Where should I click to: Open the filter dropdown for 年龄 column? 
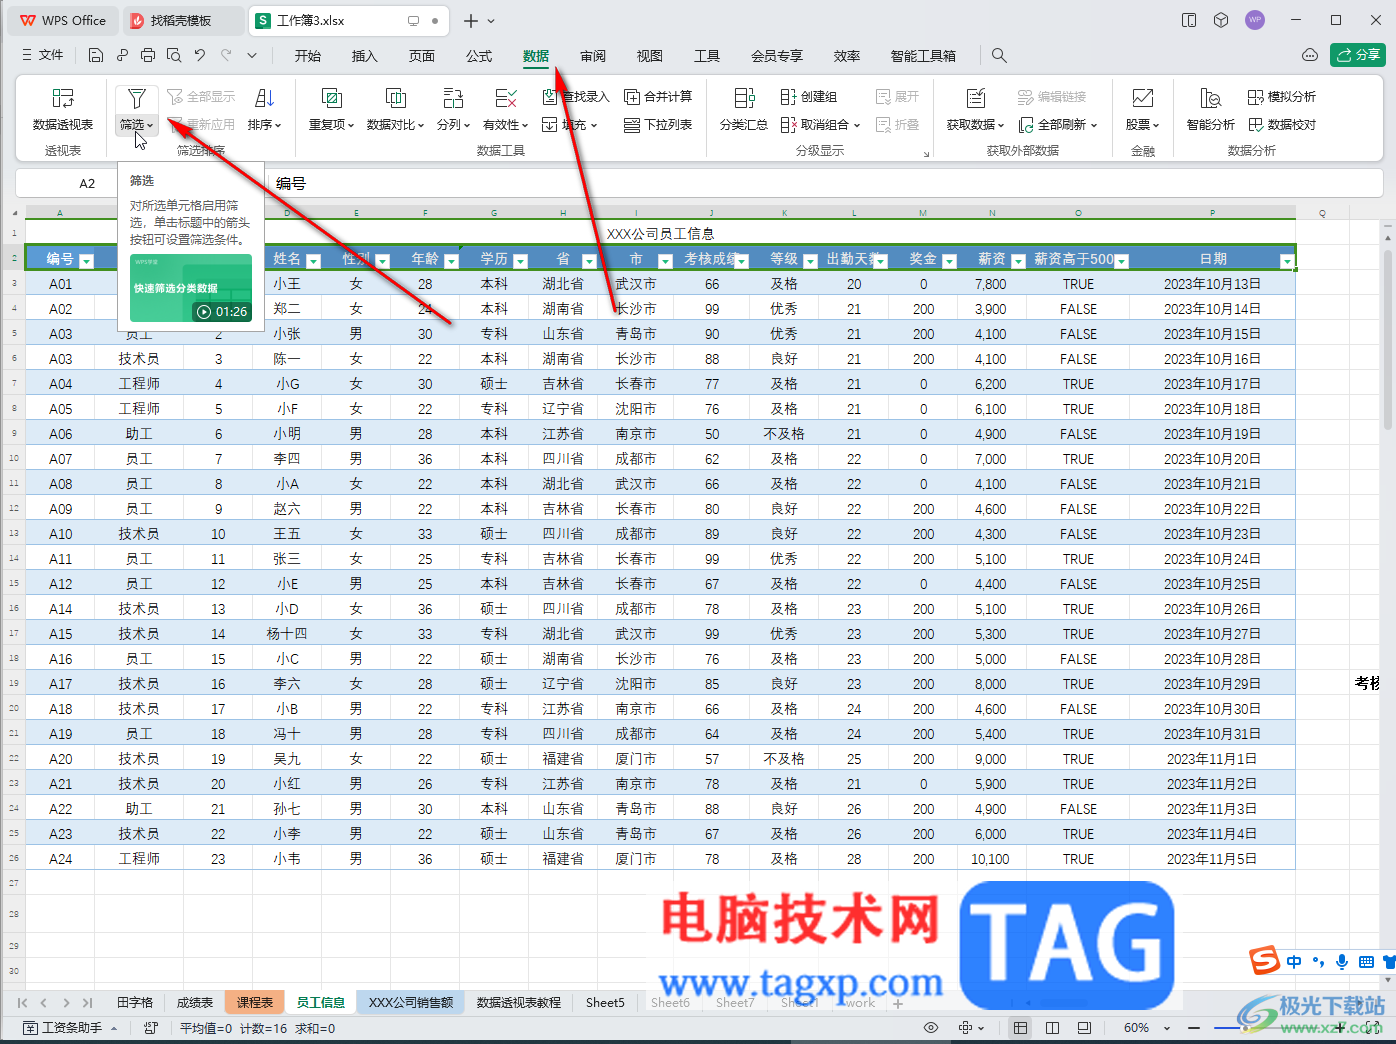pyautogui.click(x=451, y=261)
